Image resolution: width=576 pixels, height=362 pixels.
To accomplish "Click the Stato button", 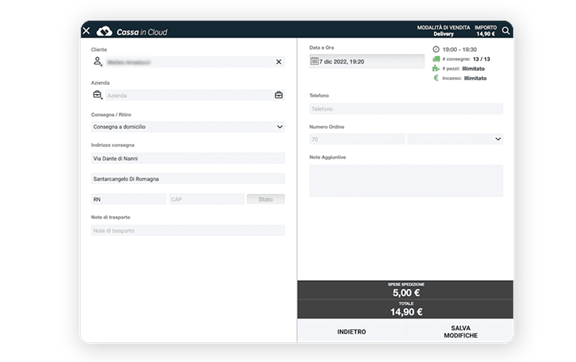I will pos(266,199).
